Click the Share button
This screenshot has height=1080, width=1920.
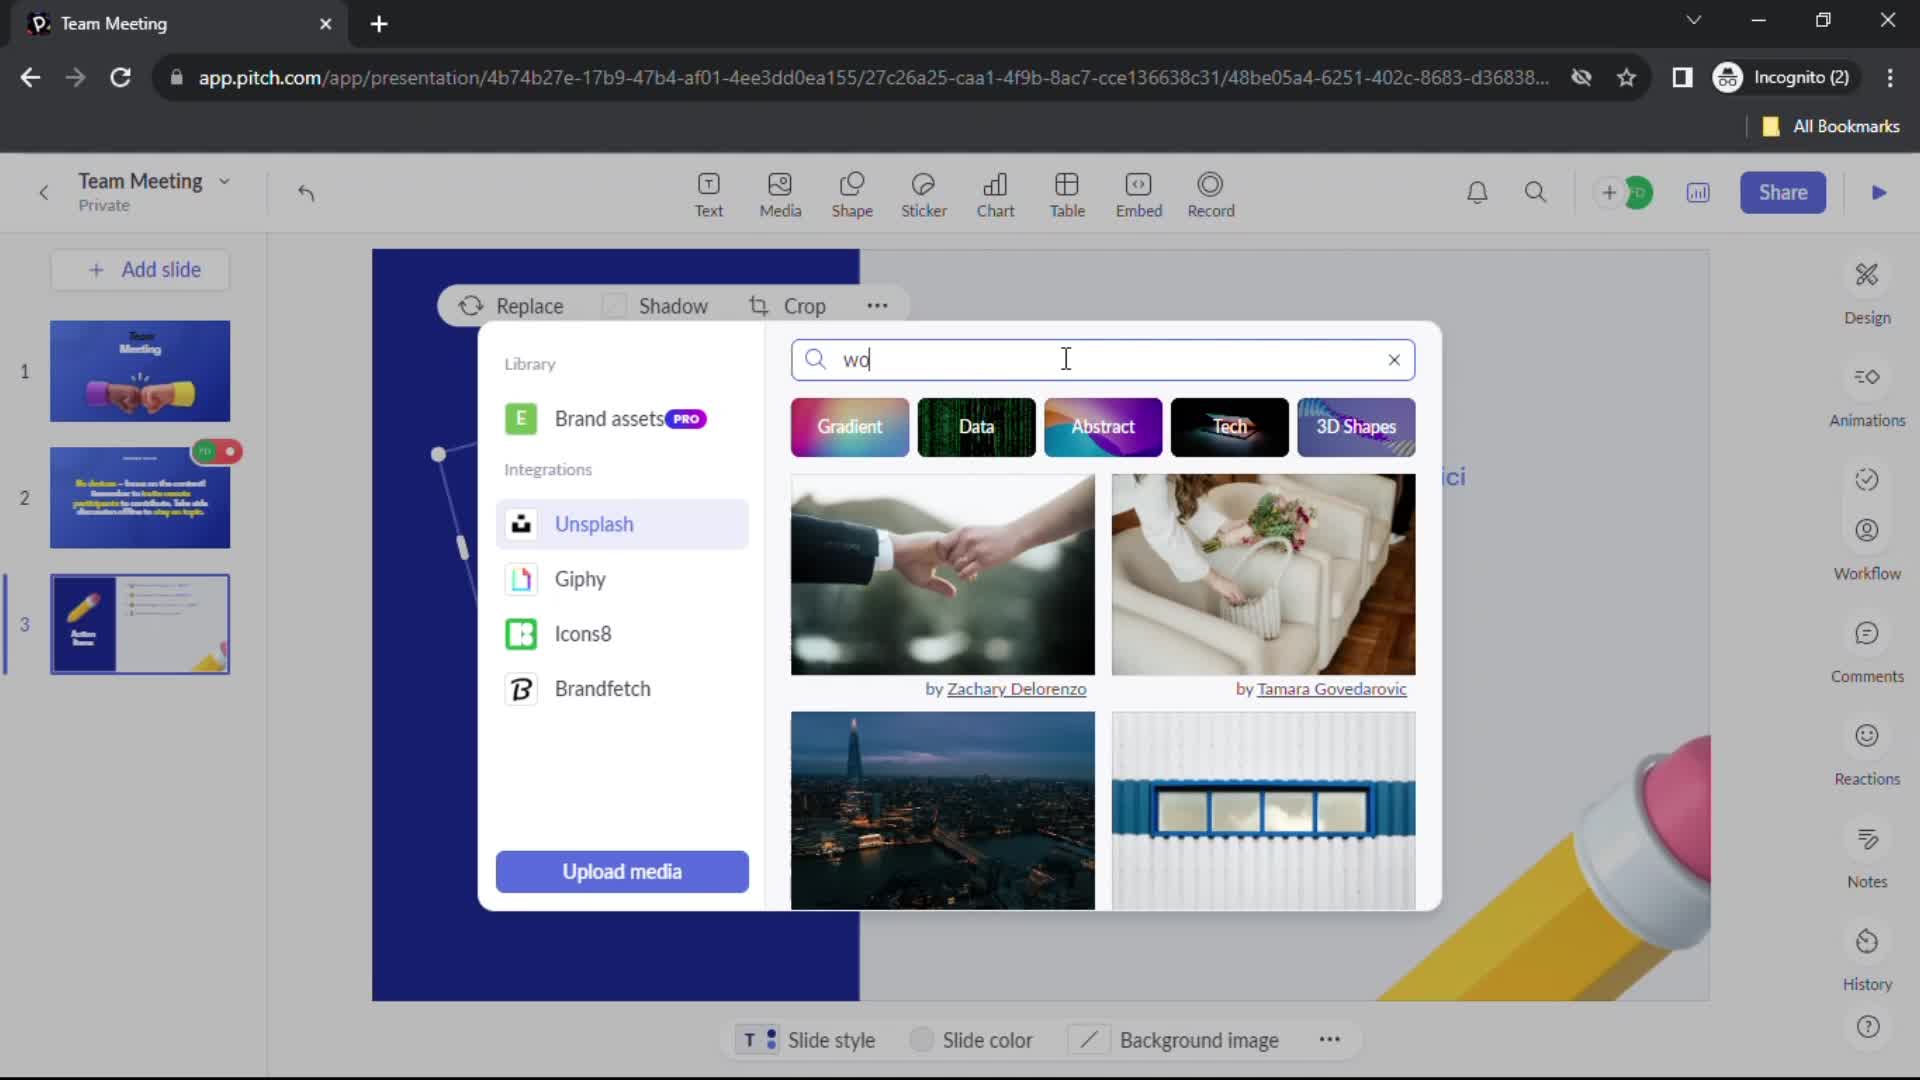[1782, 192]
